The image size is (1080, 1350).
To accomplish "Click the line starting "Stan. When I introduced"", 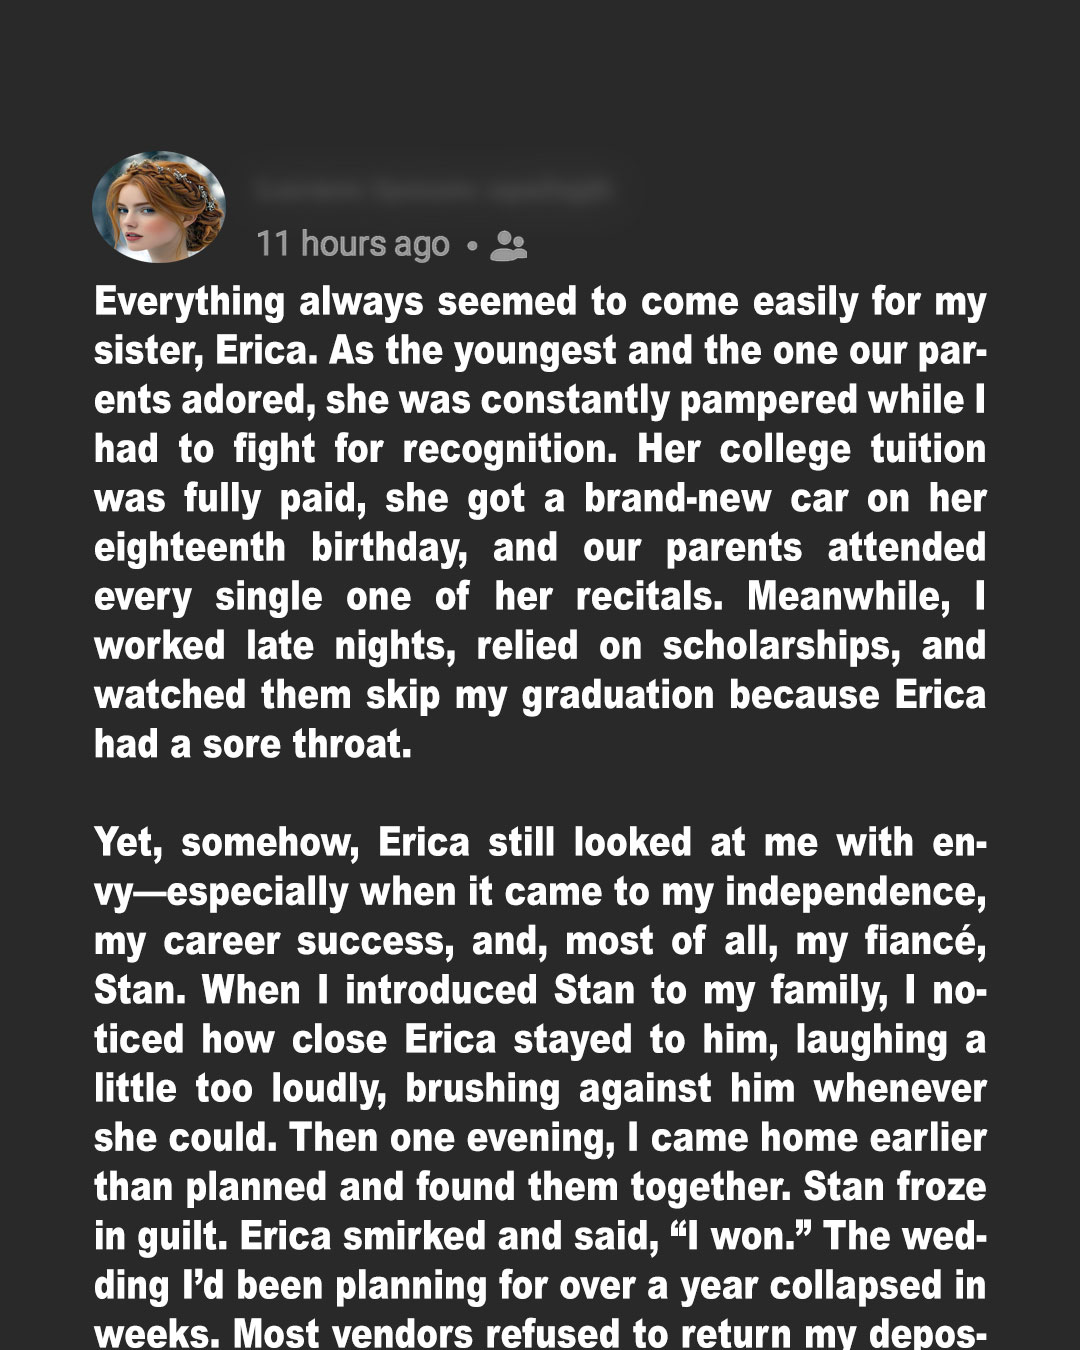I will click(x=540, y=990).
